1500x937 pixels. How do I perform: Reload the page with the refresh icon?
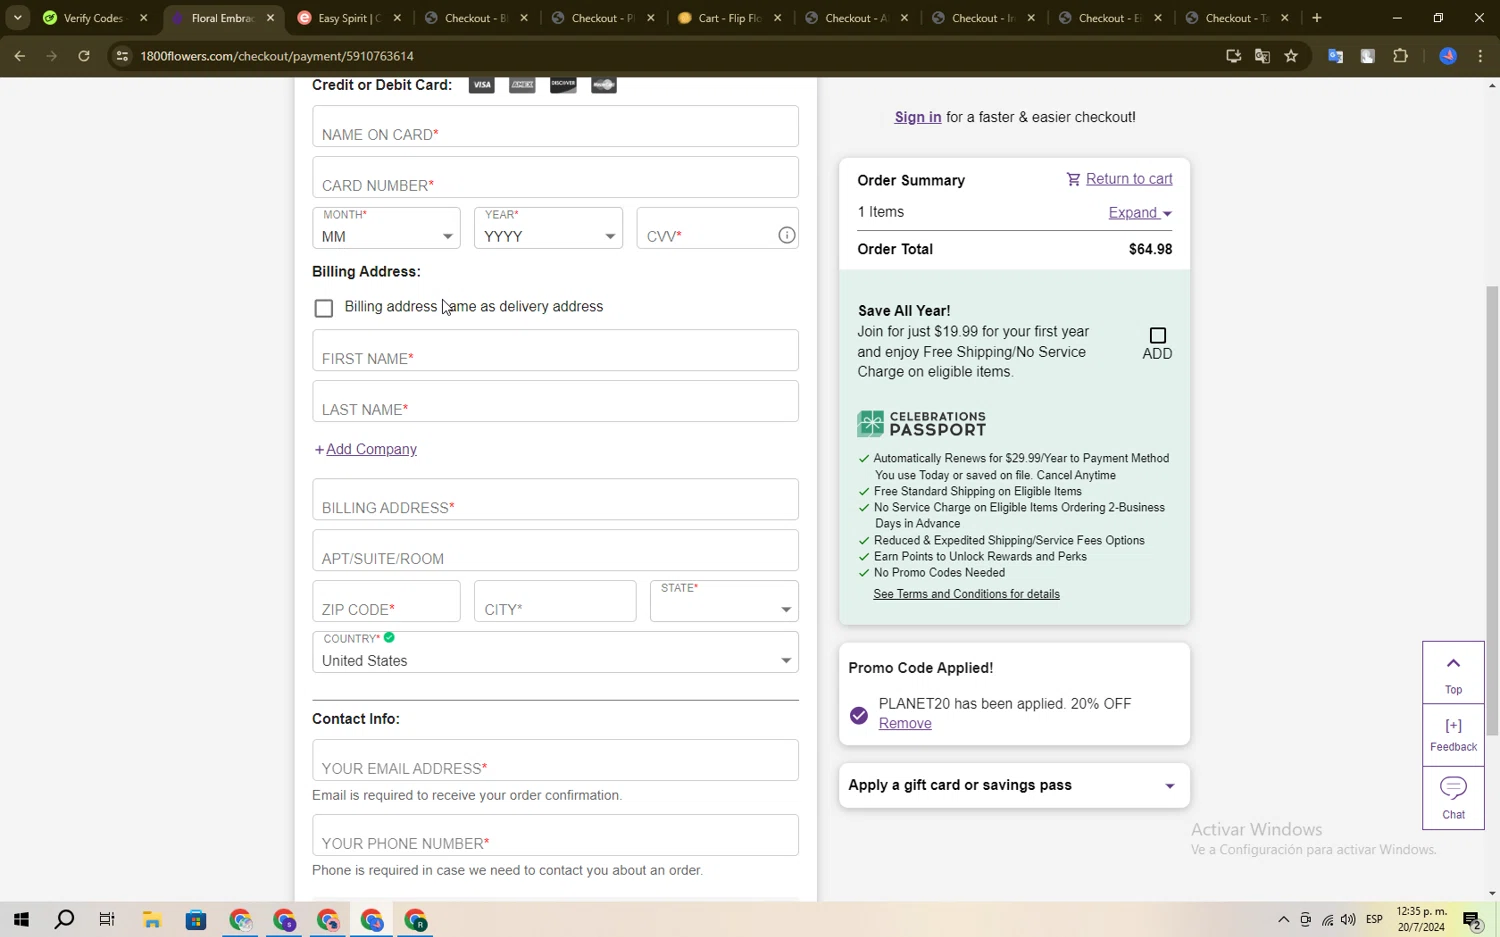tap(84, 56)
